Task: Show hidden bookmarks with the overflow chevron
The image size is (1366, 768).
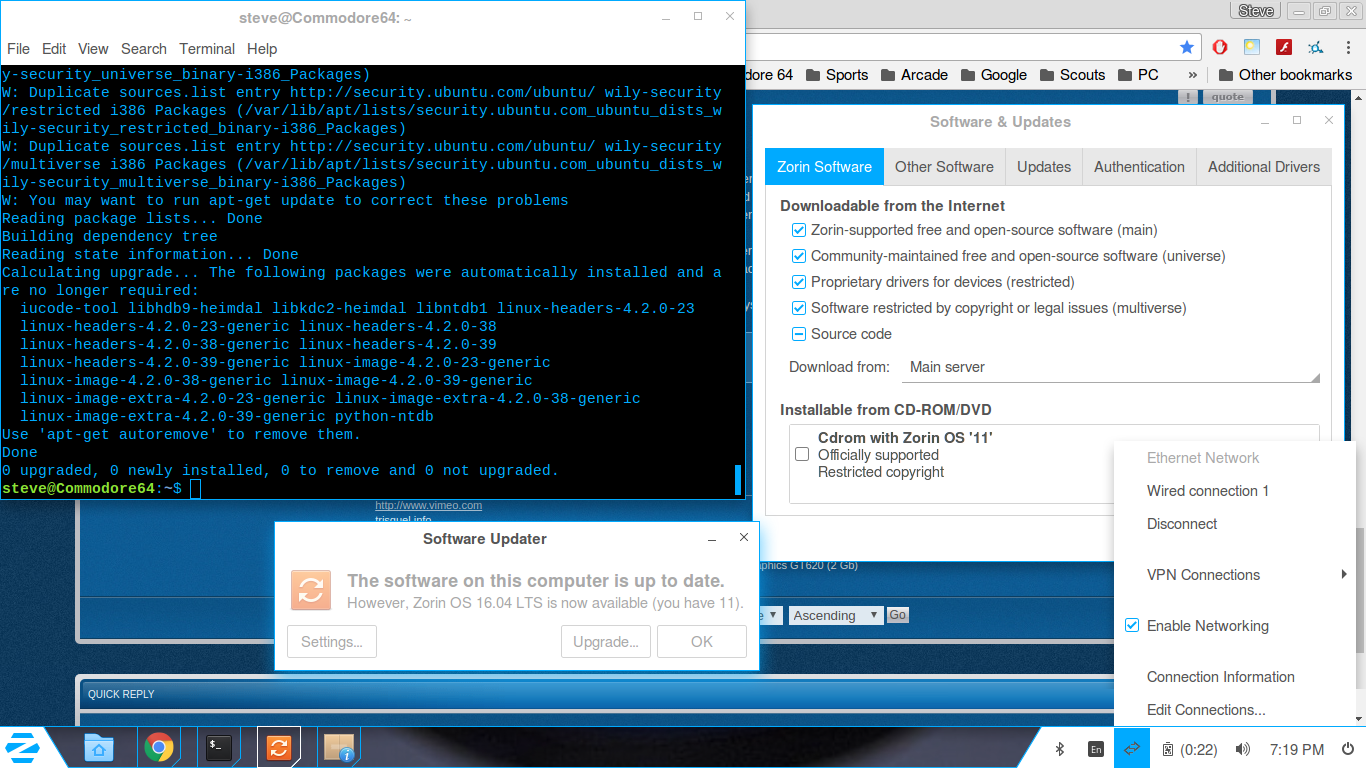Action: [x=1192, y=75]
